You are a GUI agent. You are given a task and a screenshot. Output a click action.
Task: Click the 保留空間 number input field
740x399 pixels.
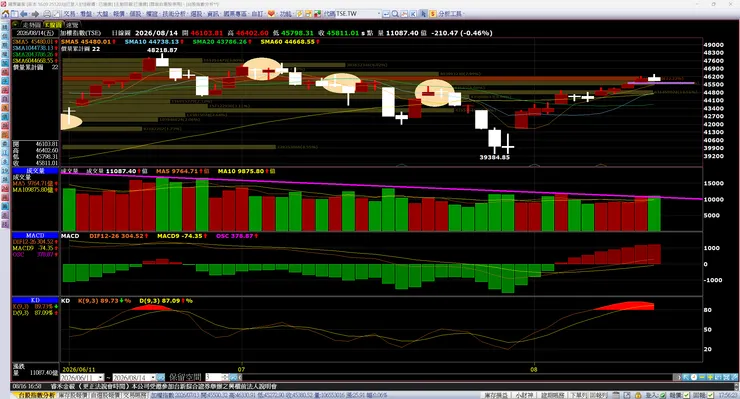tap(213, 378)
